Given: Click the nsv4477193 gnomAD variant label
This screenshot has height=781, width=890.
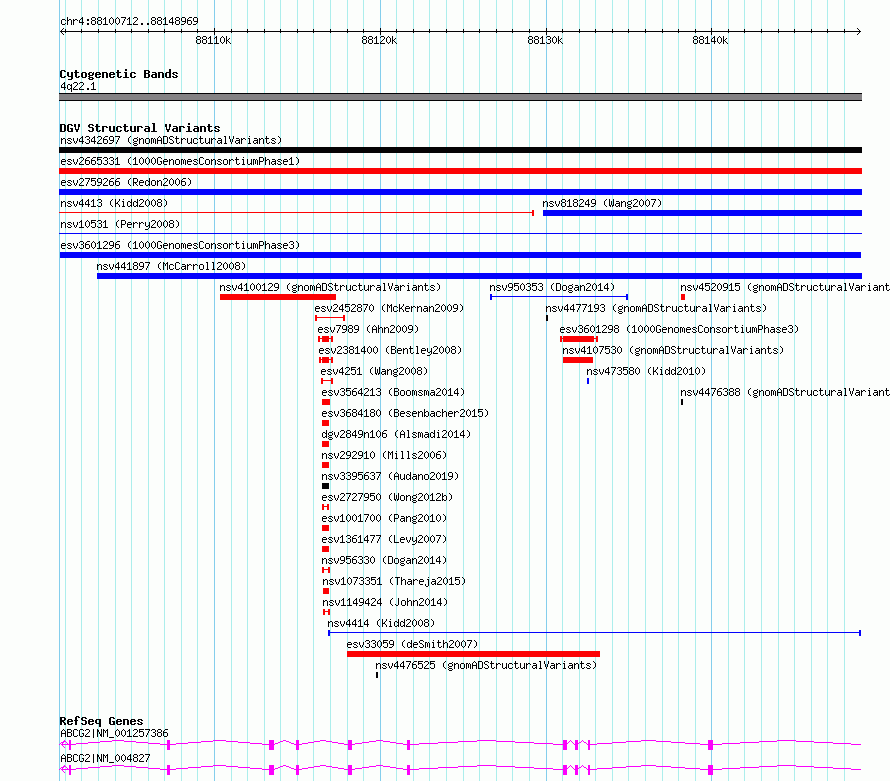Looking at the screenshot, I should (x=656, y=308).
